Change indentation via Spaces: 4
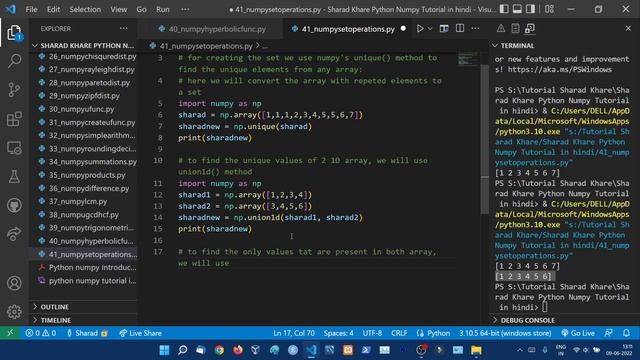Viewport: 640px width, 360px height. click(x=338, y=333)
